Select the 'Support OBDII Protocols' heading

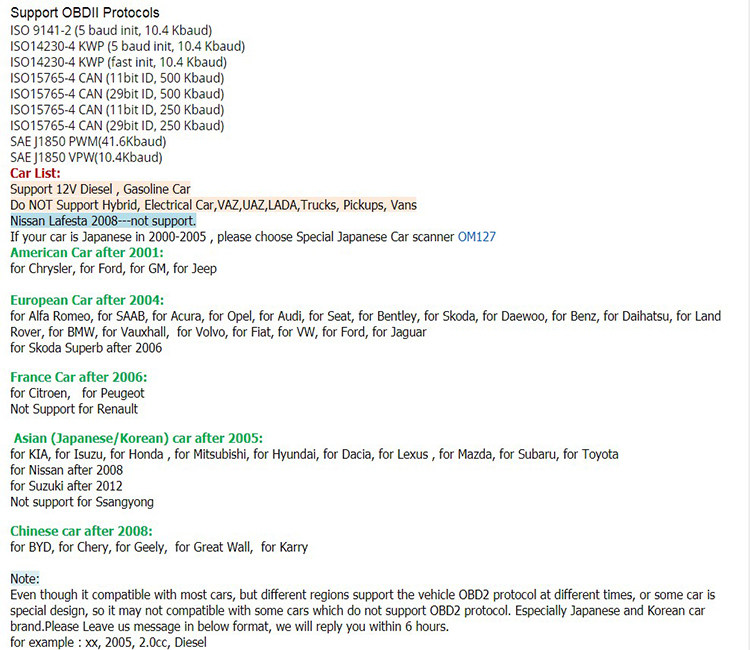85,13
